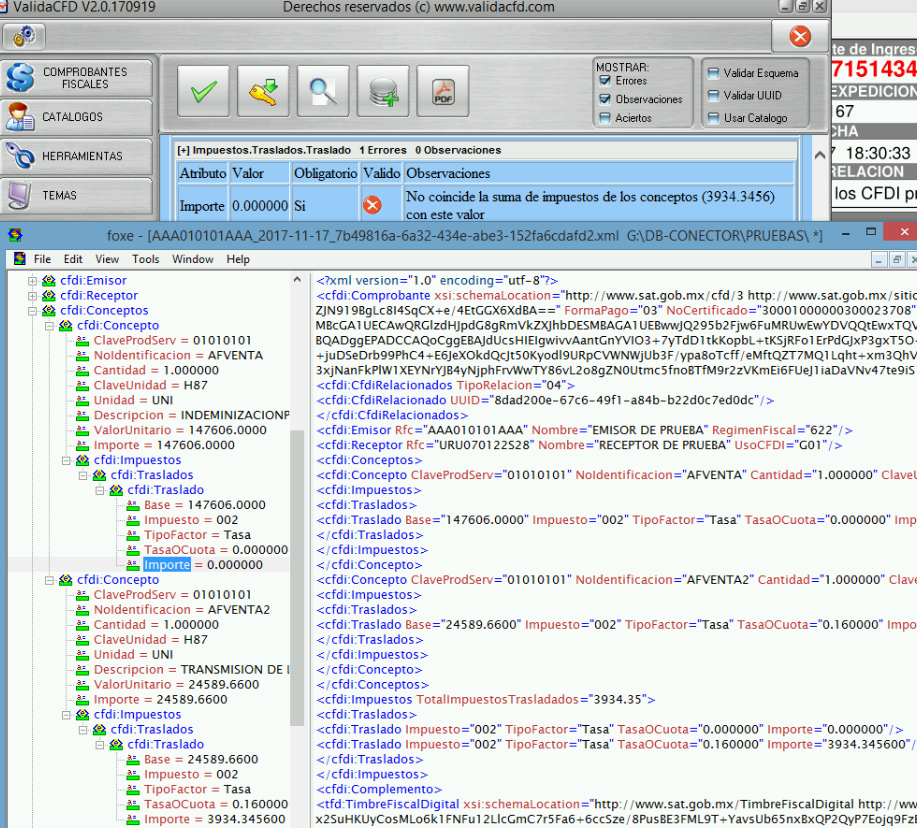Viewport: 917px width, 828px height.
Task: Click the XML tree vertical scrollbar thumb
Action: pos(297,578)
